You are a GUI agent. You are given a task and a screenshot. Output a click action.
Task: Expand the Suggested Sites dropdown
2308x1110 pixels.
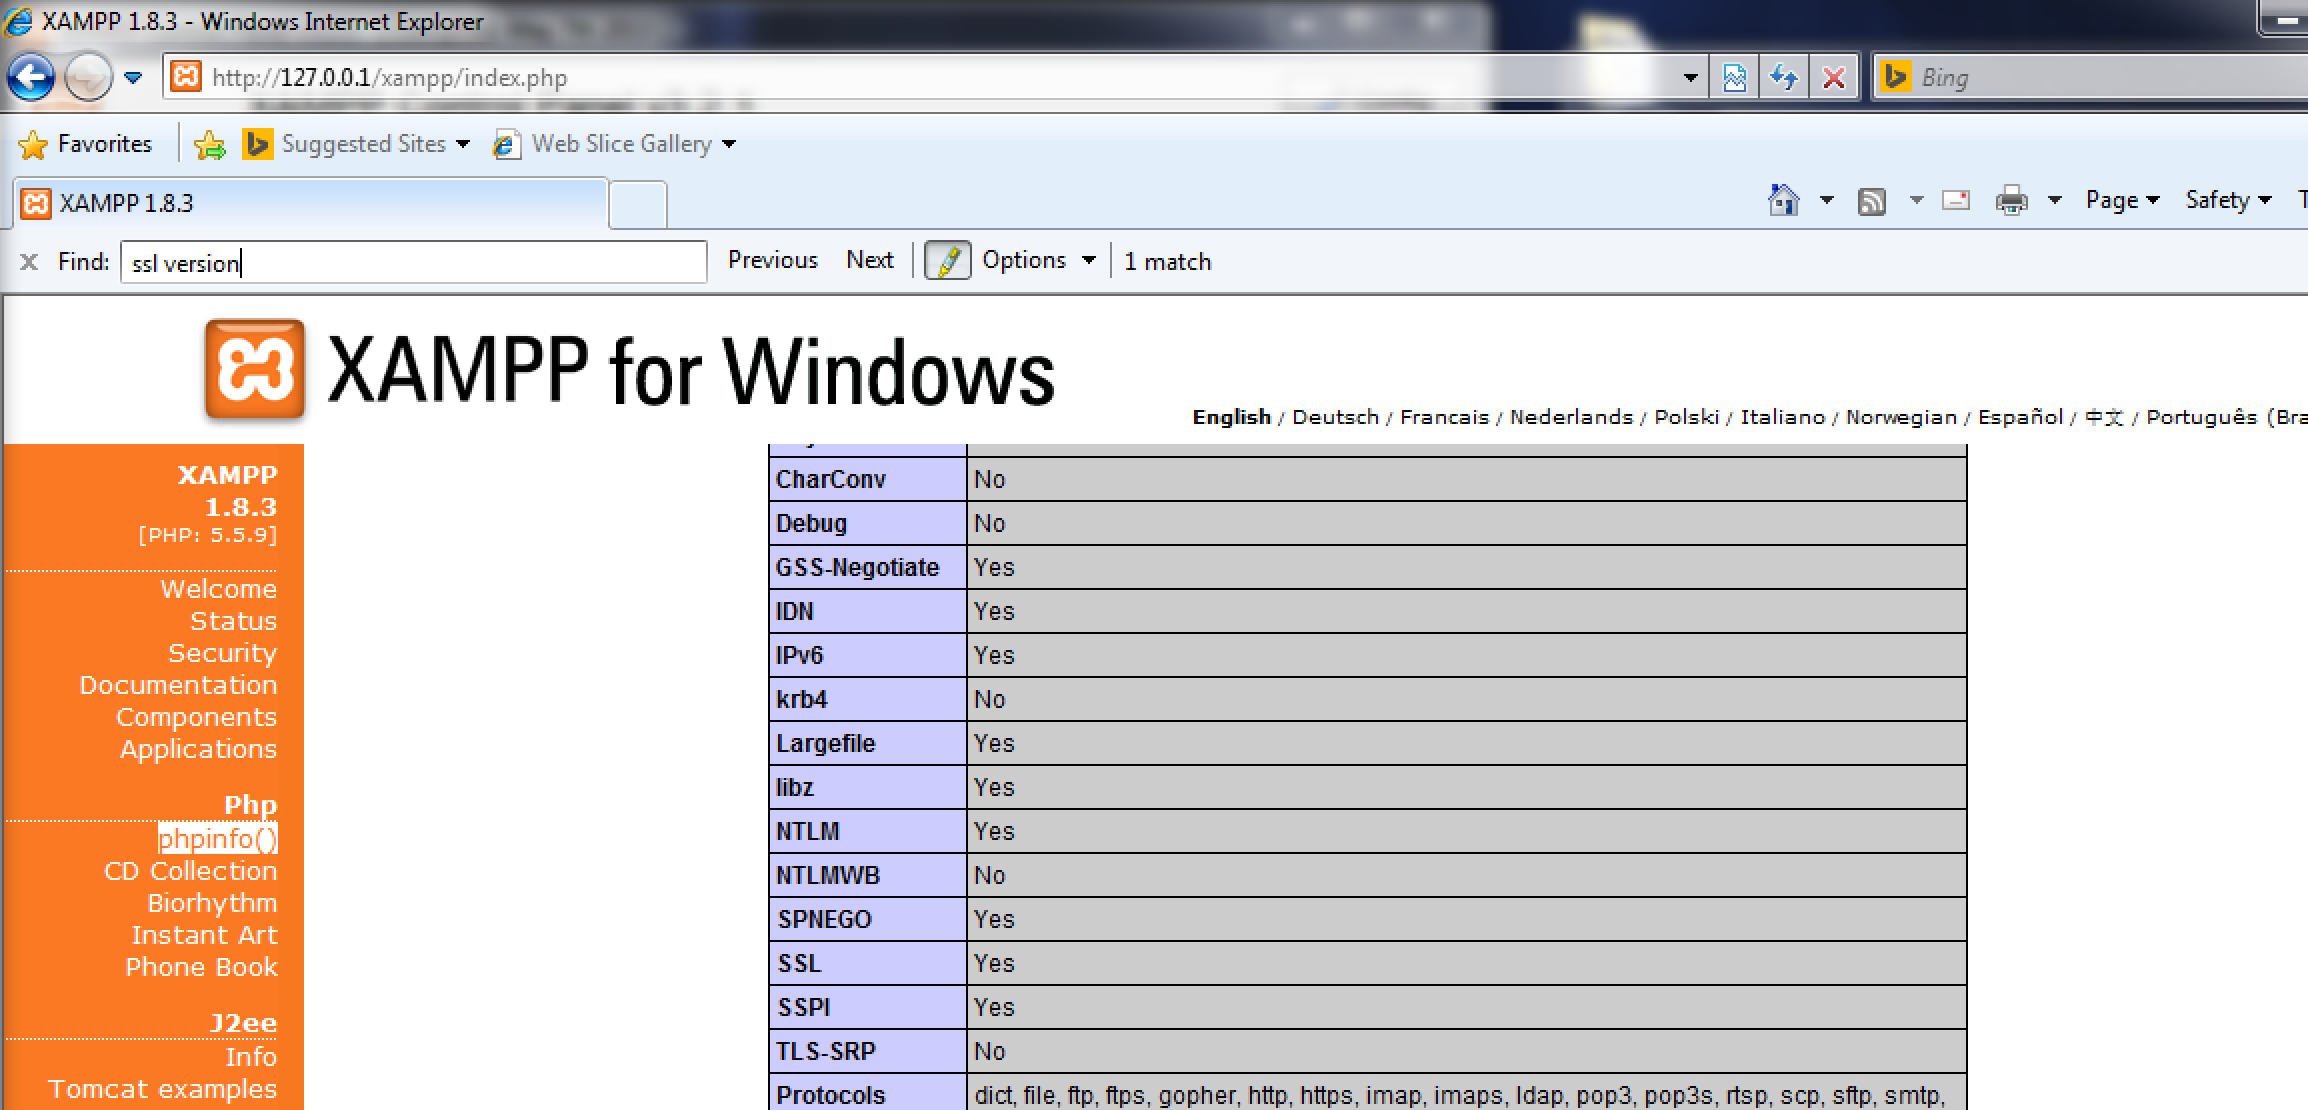(x=463, y=144)
